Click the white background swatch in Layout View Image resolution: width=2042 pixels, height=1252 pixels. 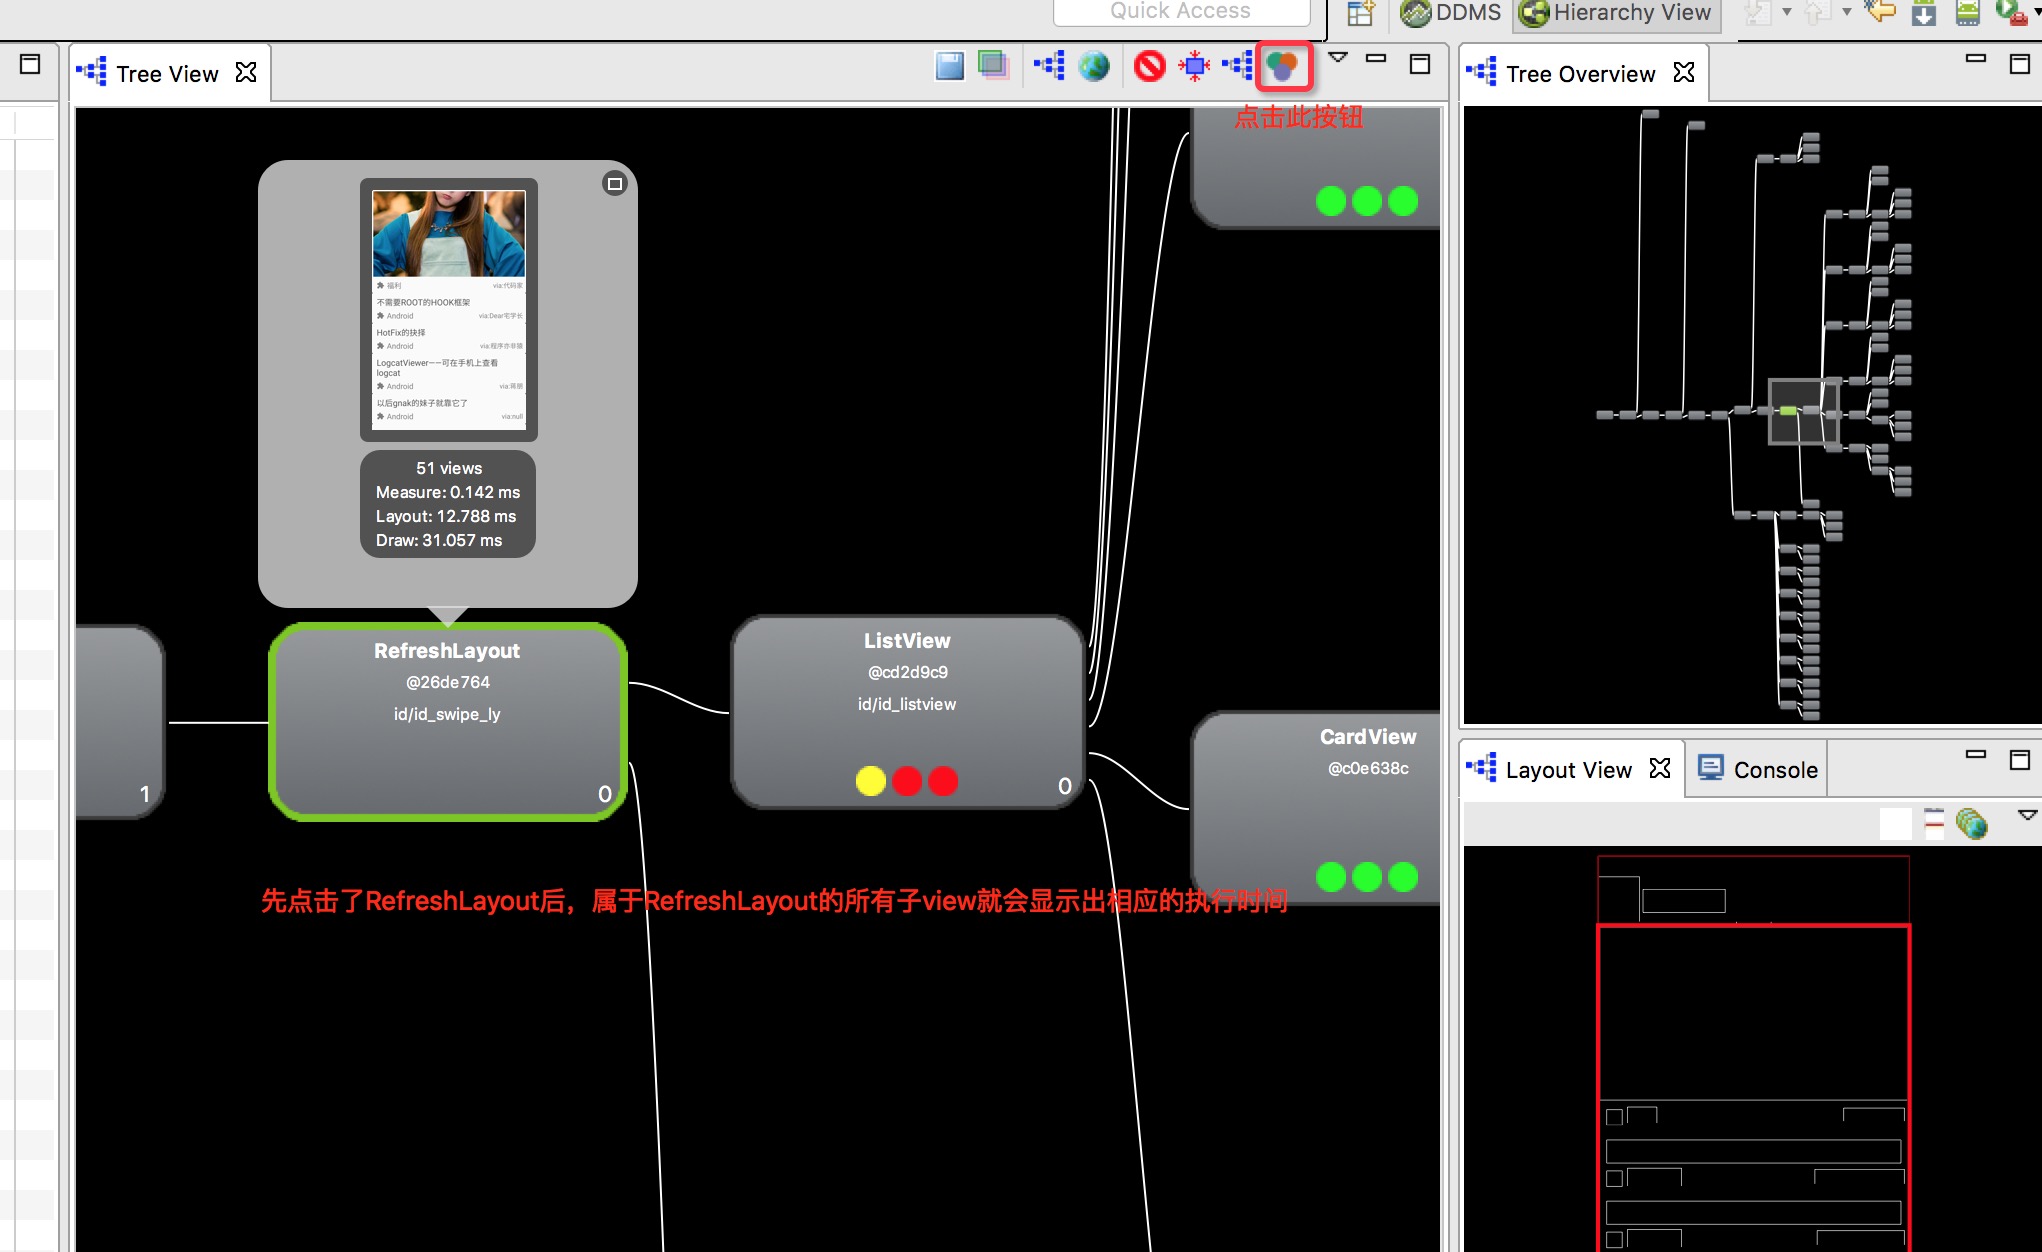point(1895,824)
